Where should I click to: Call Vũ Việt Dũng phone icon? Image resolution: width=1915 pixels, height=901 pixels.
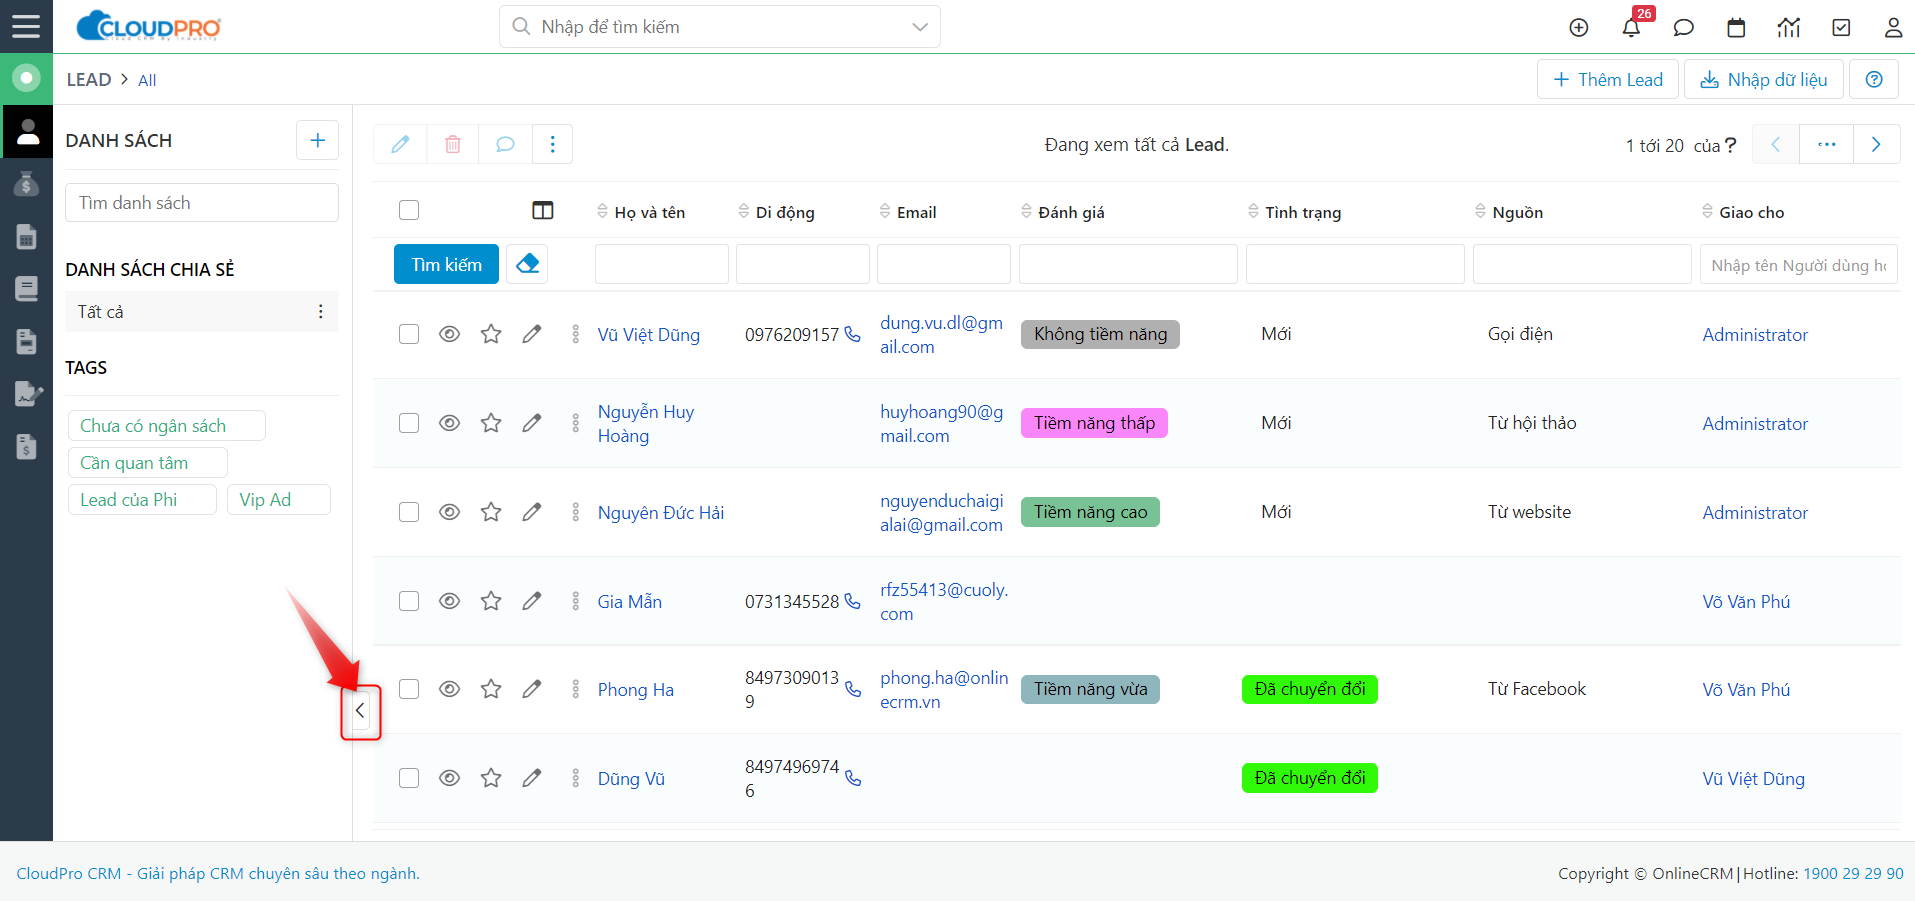tap(853, 334)
